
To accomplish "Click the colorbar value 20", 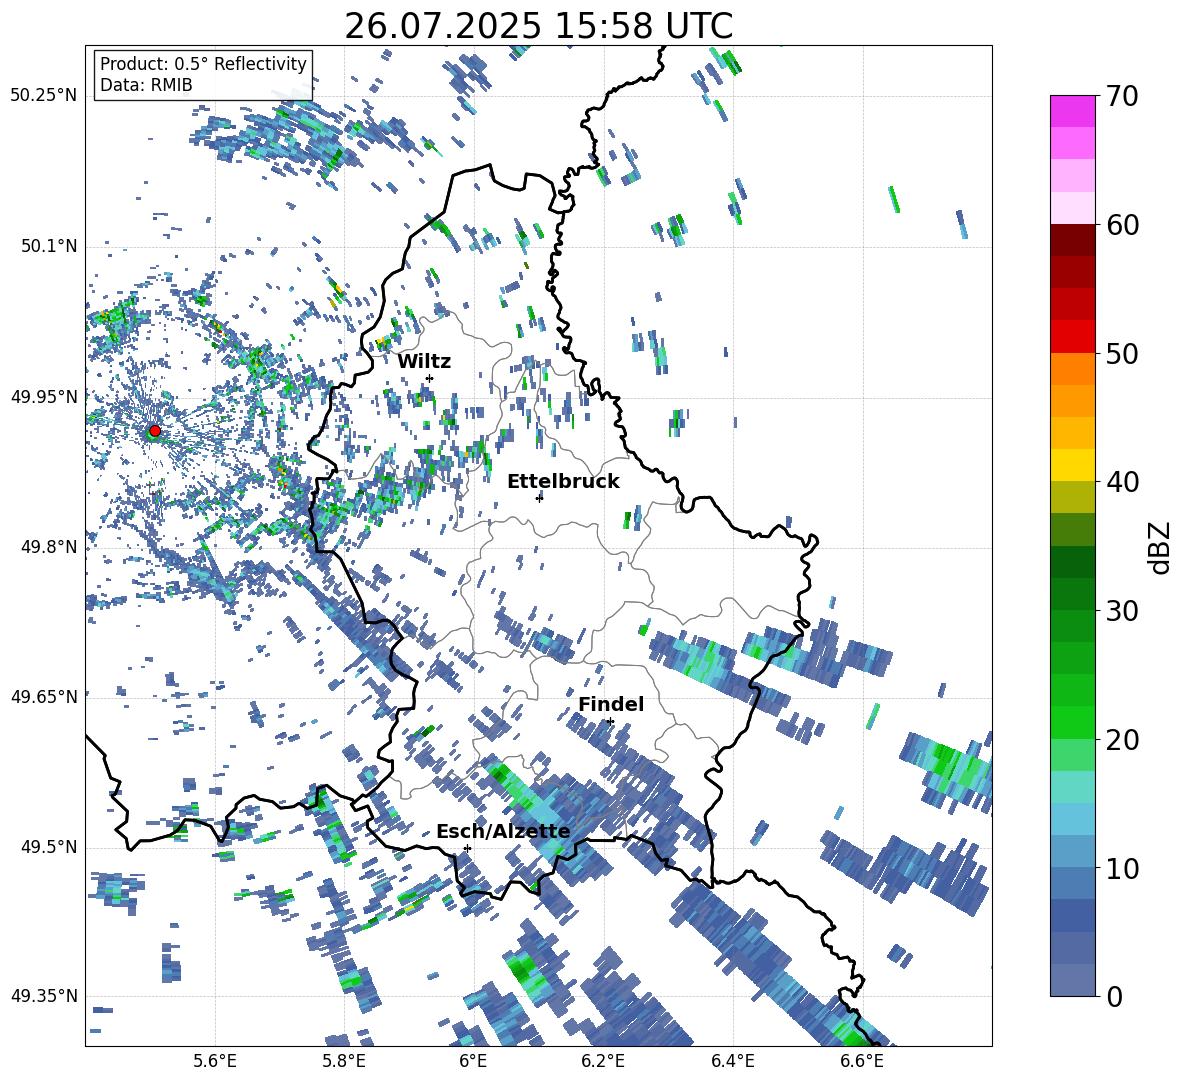I will 1122,739.
